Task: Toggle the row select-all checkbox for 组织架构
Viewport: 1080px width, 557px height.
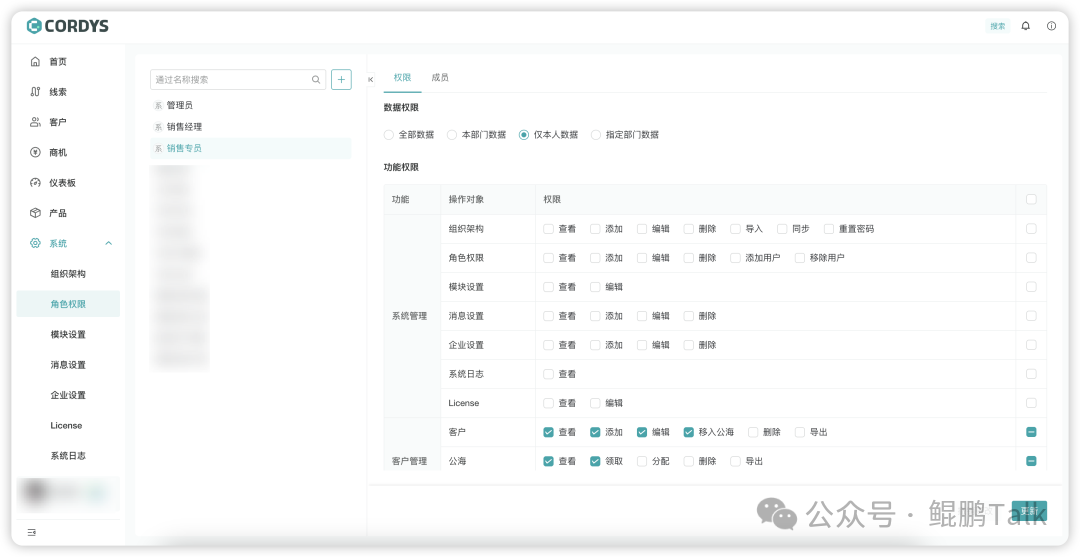Action: [1031, 229]
